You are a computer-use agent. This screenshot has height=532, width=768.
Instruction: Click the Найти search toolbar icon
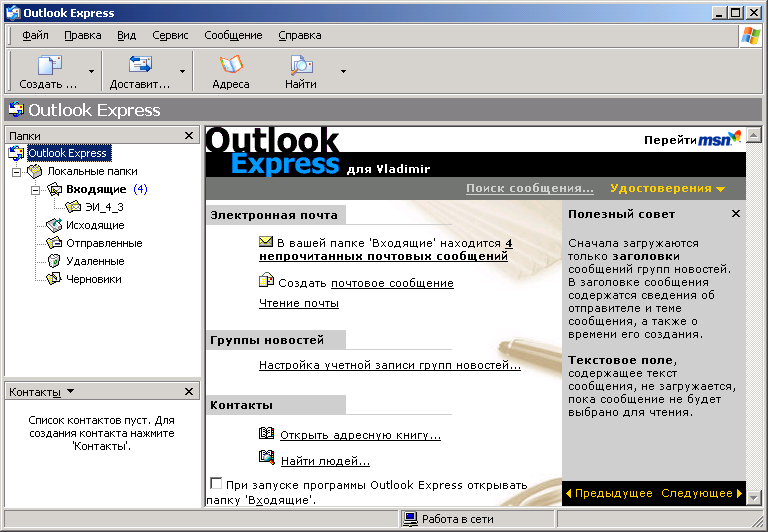click(x=301, y=64)
